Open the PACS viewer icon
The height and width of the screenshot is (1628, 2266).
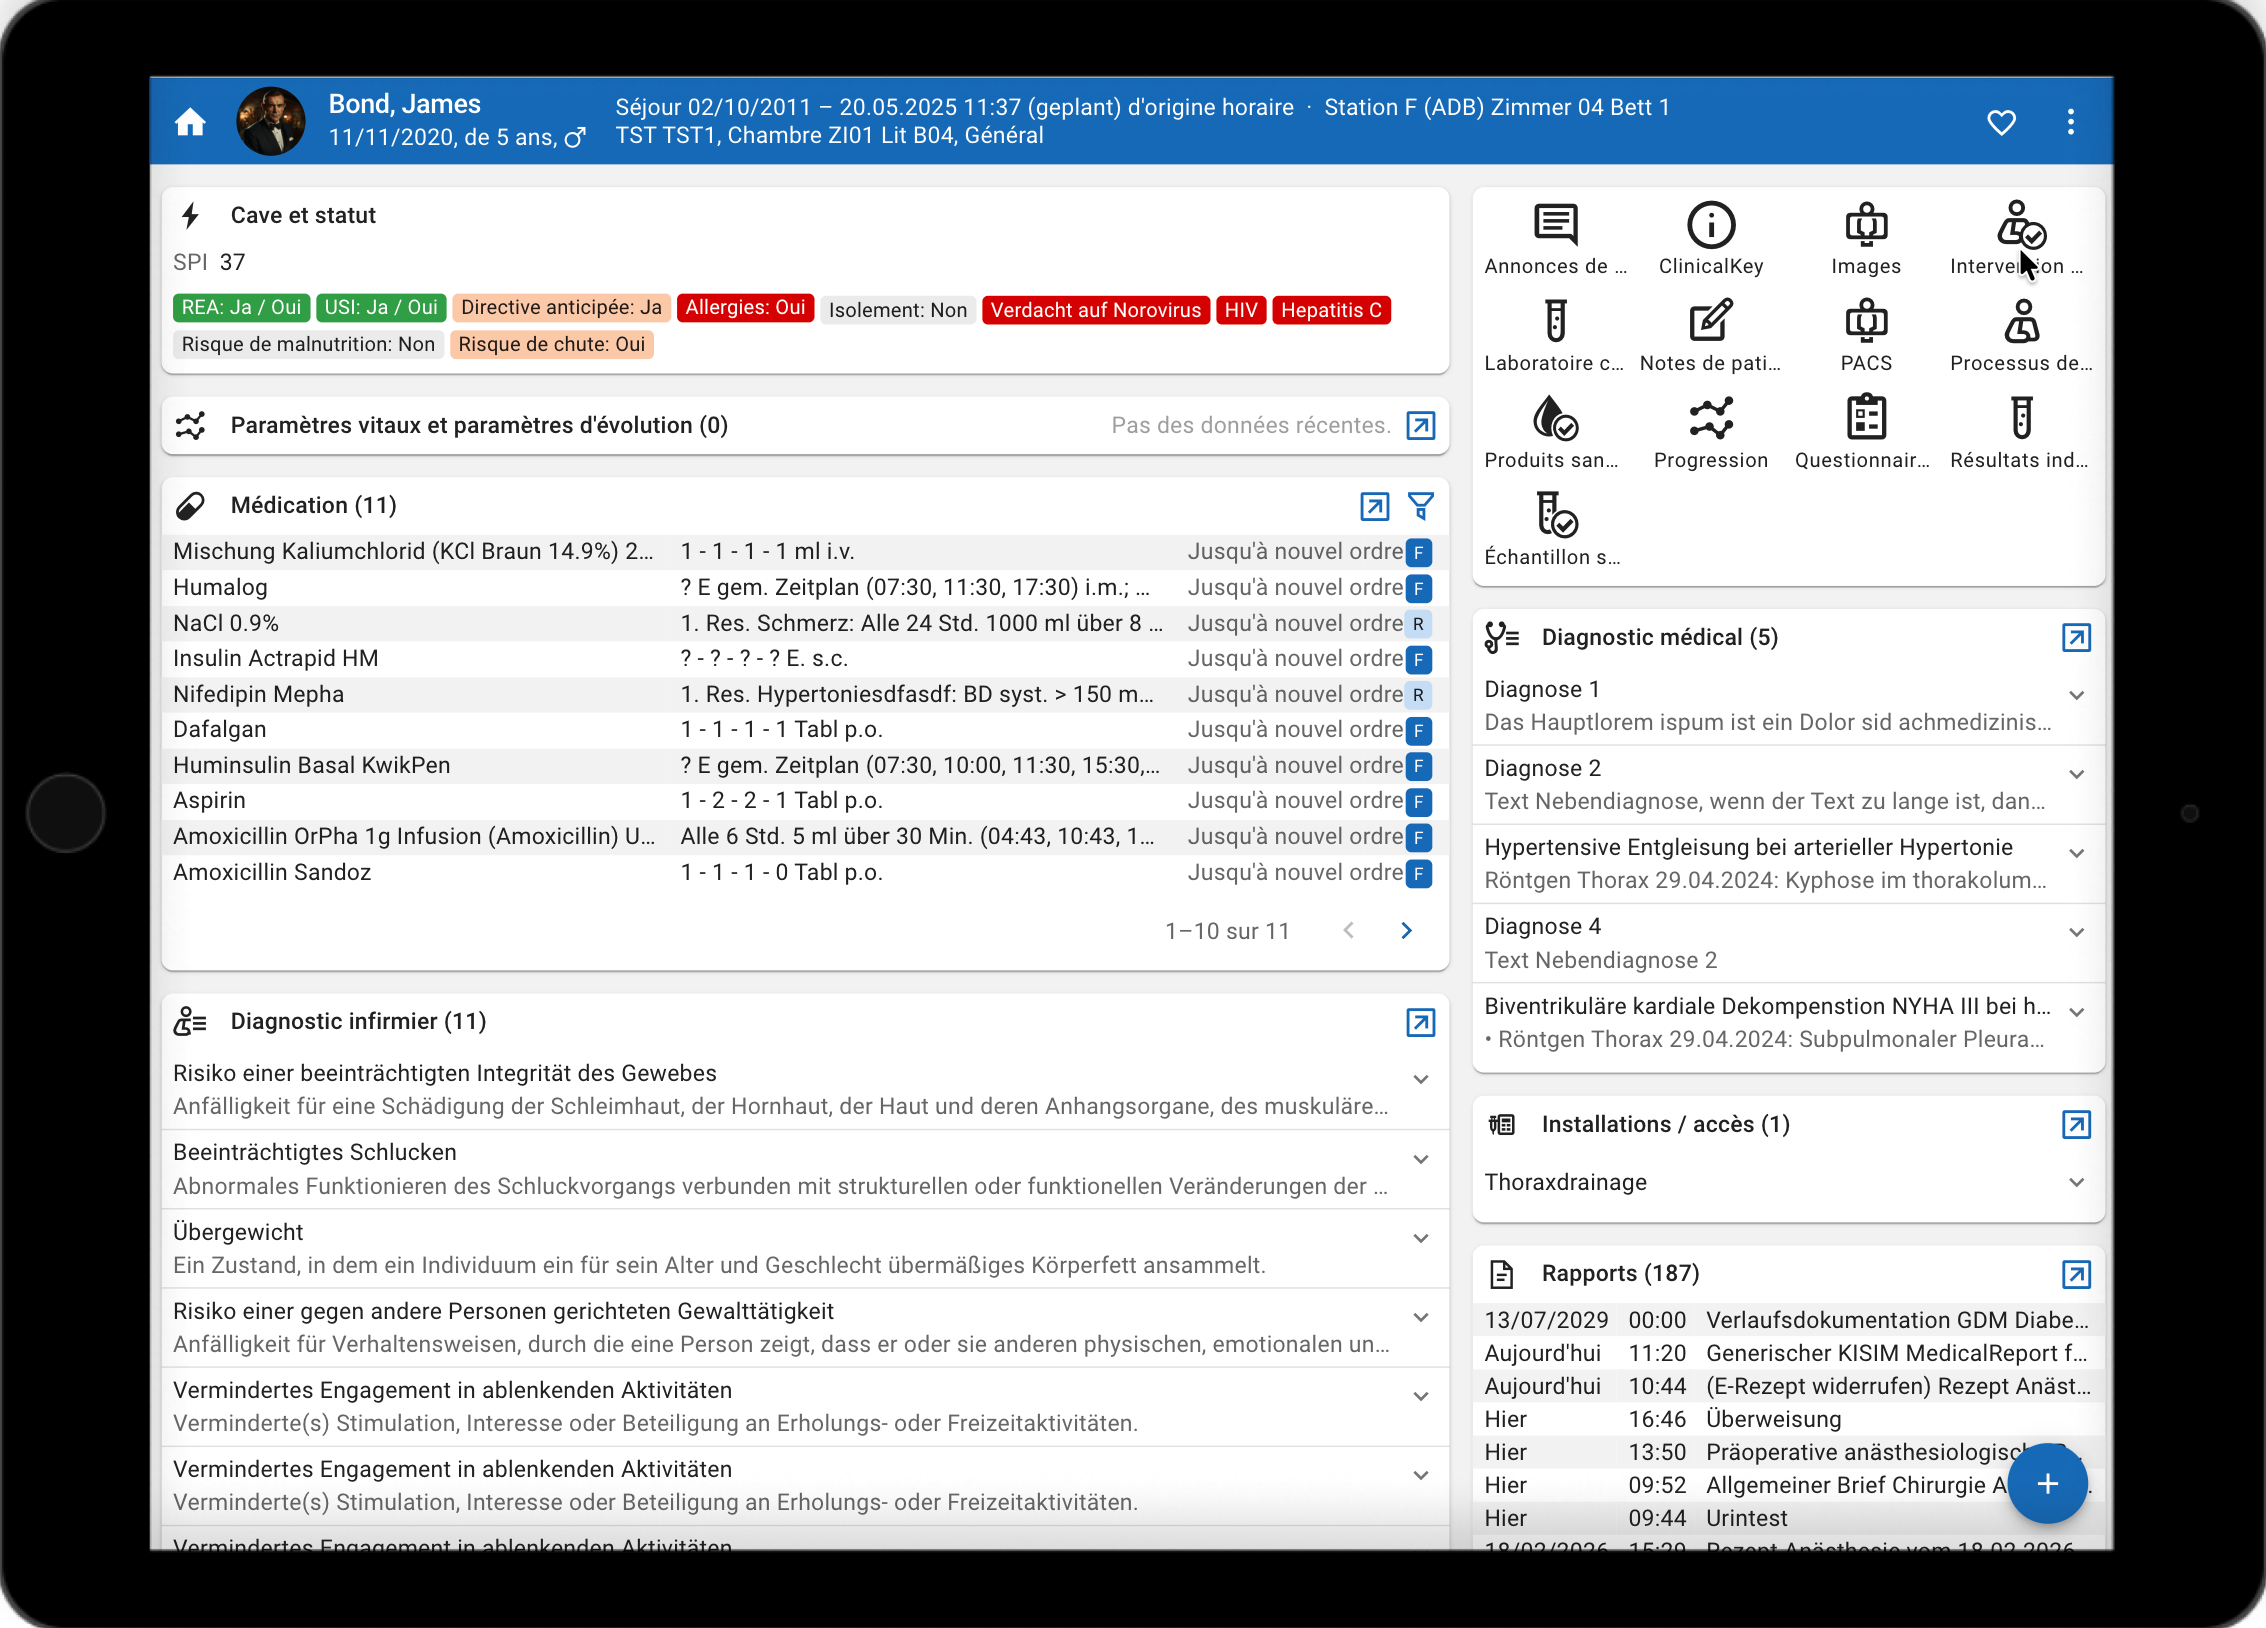1866,322
